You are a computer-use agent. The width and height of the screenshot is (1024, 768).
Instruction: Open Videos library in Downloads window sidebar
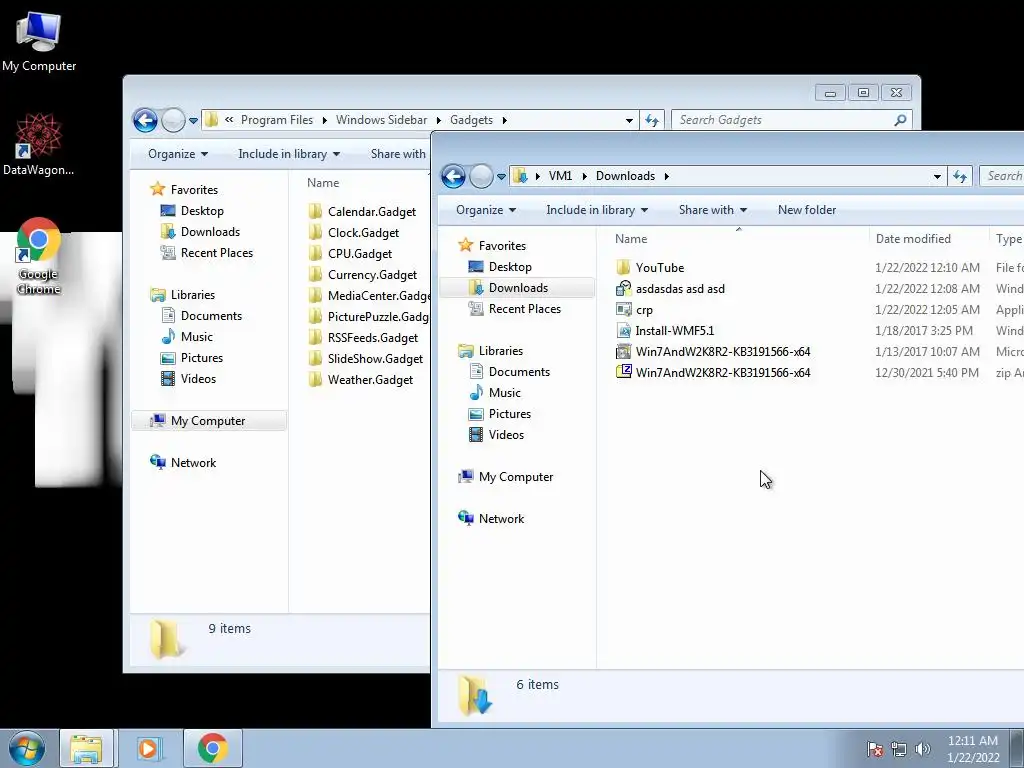(506, 434)
